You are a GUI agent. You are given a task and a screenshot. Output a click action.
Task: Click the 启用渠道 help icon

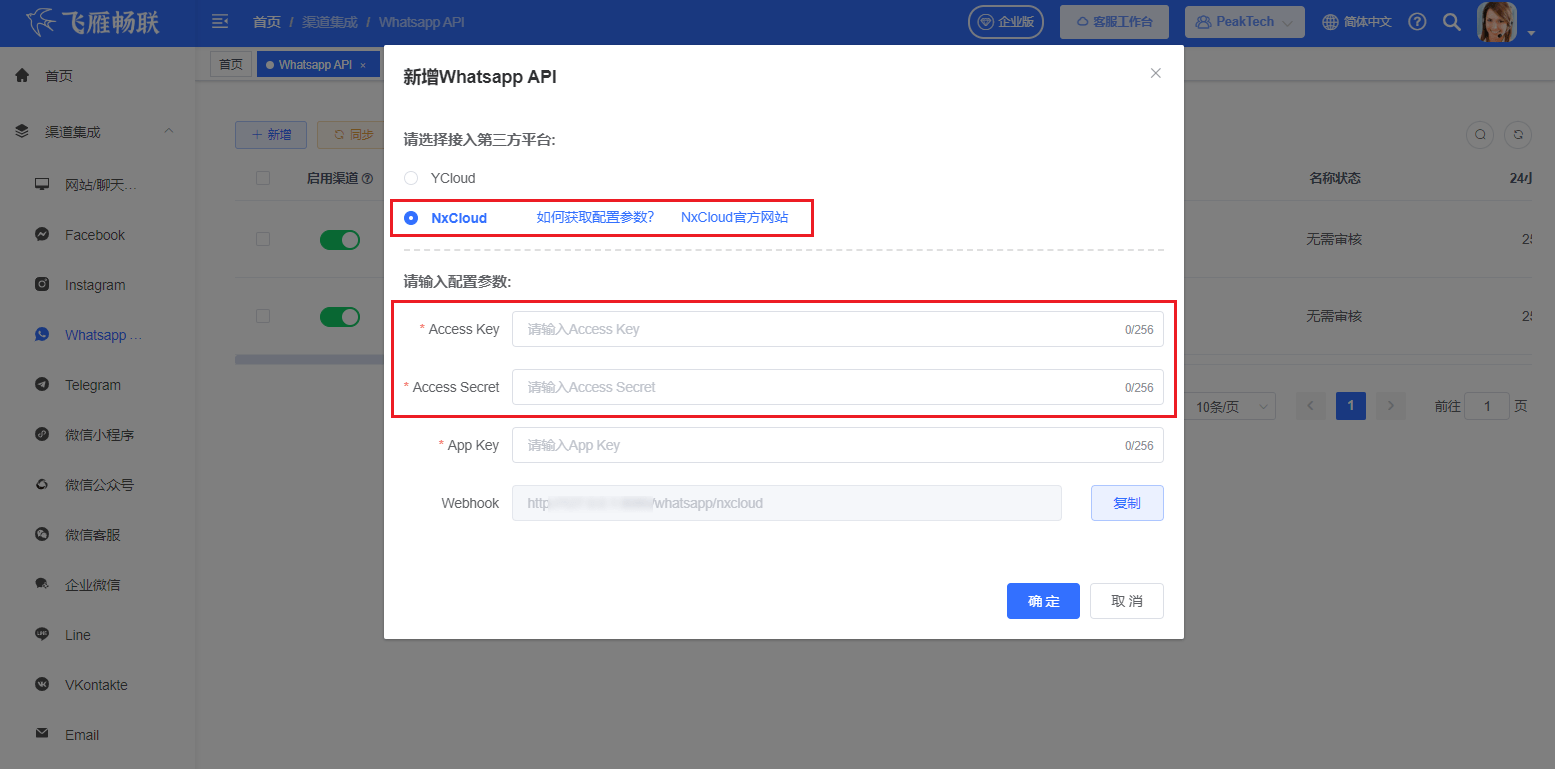pos(367,179)
